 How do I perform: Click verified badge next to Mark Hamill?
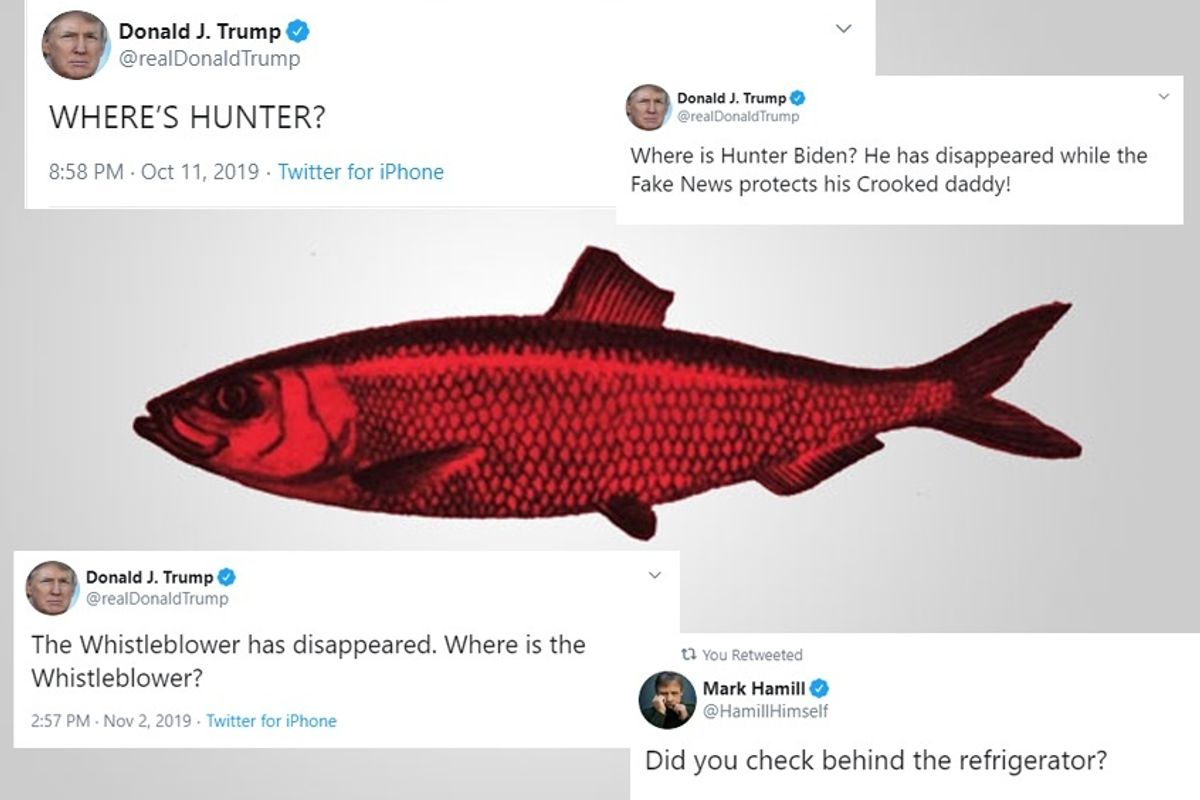point(819,689)
